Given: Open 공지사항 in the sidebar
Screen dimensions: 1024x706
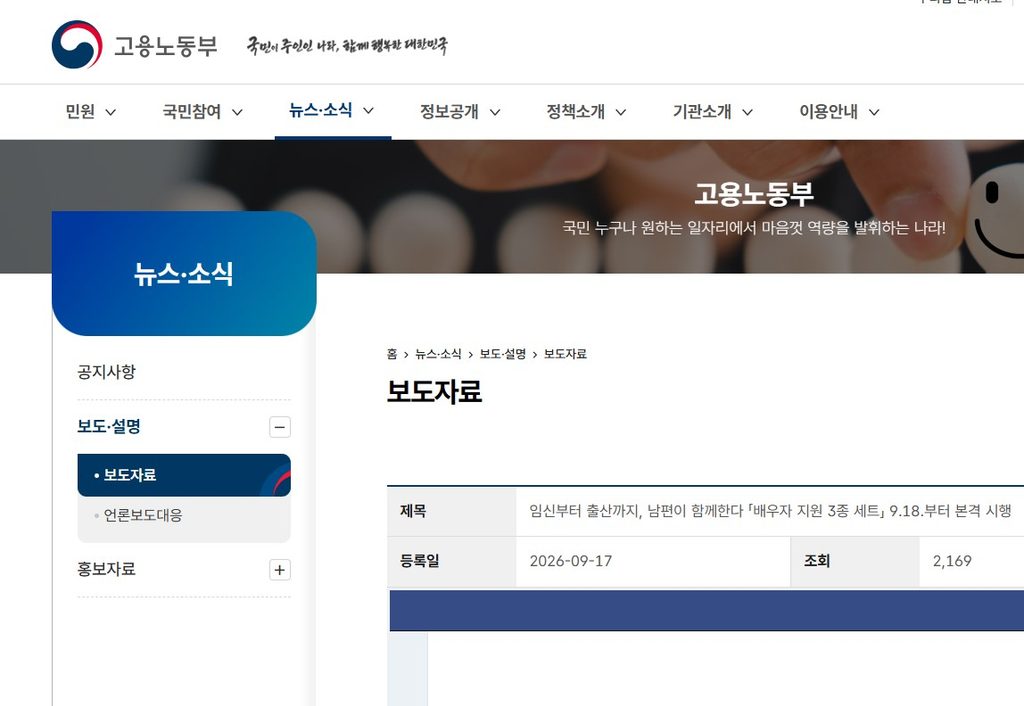Looking at the screenshot, I should 106,372.
